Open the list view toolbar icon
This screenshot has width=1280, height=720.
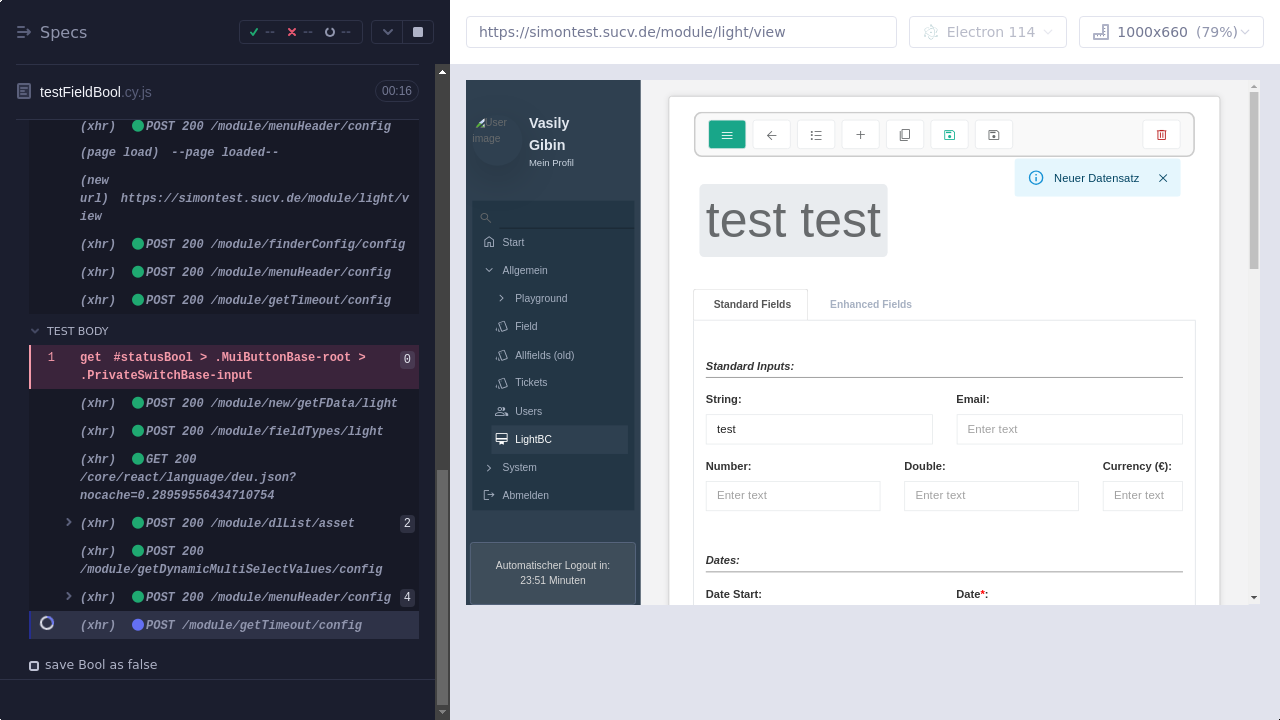tap(816, 135)
